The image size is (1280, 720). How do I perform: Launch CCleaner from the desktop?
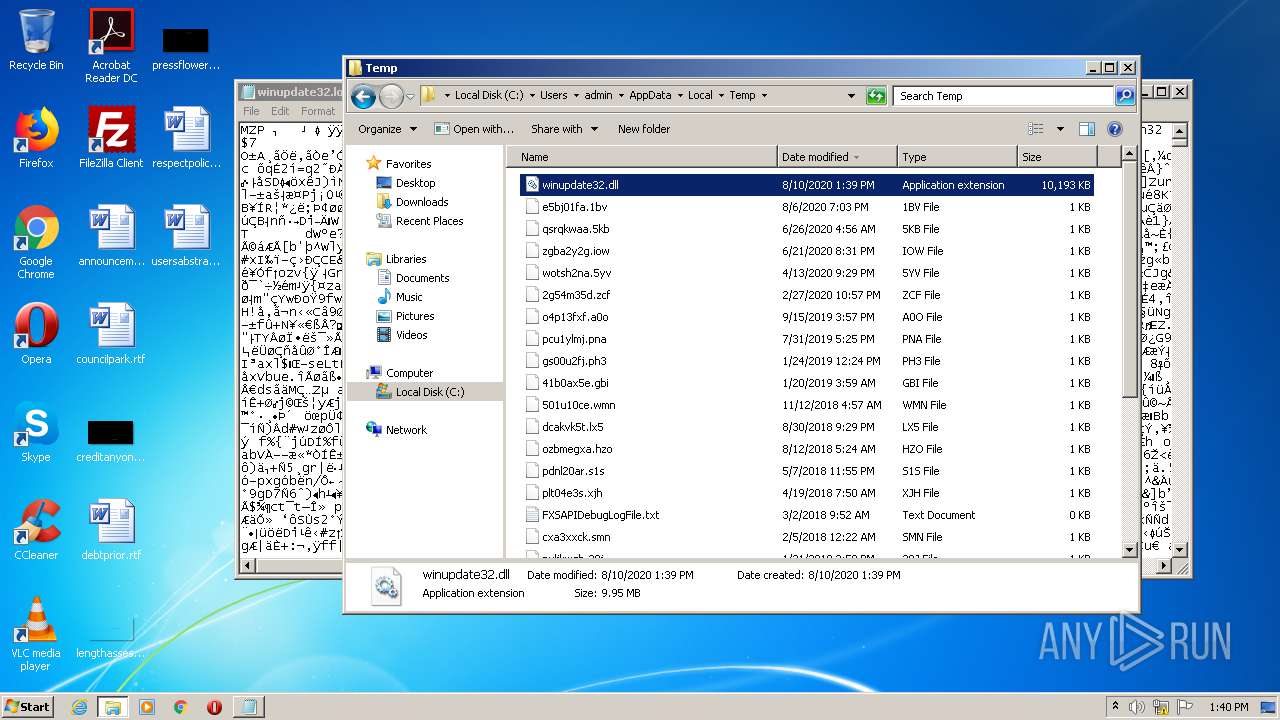[x=36, y=530]
